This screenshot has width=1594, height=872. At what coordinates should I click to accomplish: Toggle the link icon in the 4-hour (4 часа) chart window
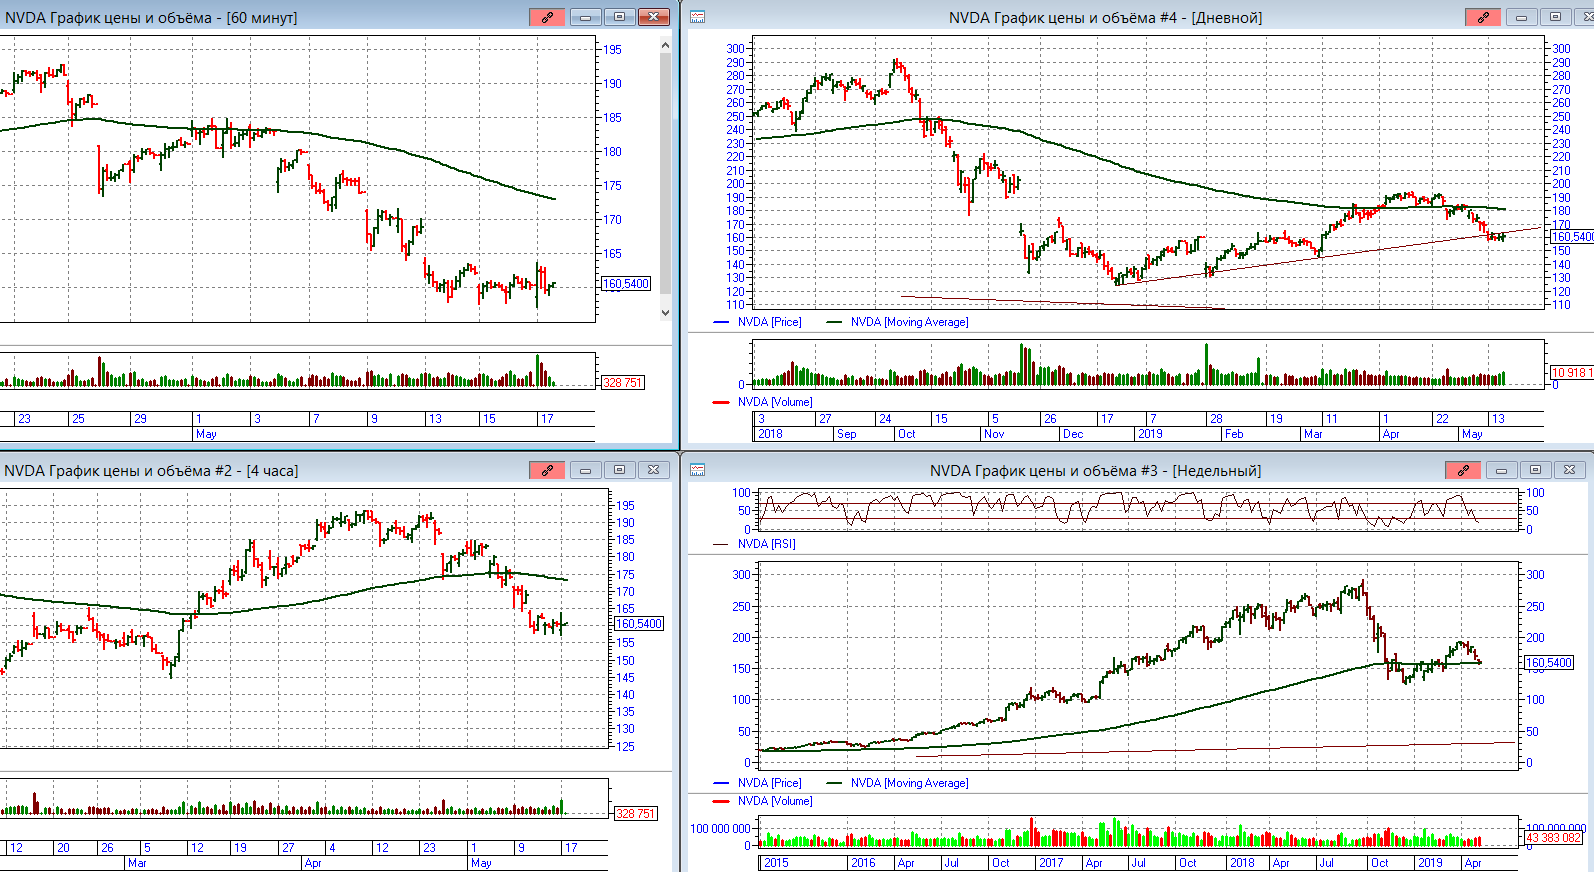(x=547, y=470)
